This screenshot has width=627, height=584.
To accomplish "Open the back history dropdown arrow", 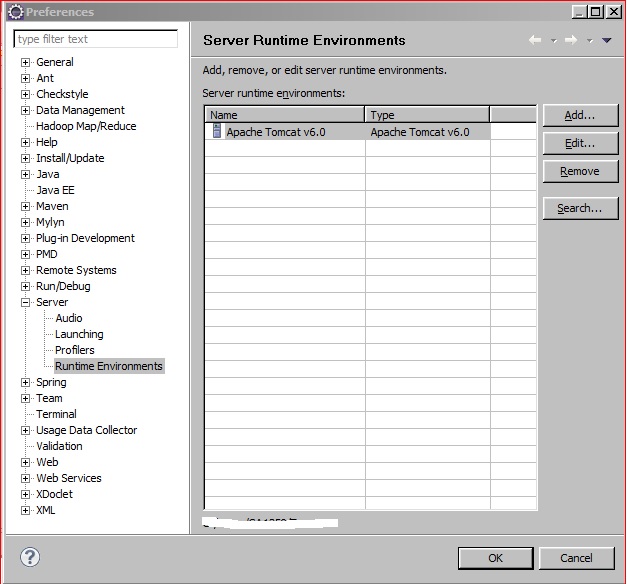I will pyautogui.click(x=554, y=40).
